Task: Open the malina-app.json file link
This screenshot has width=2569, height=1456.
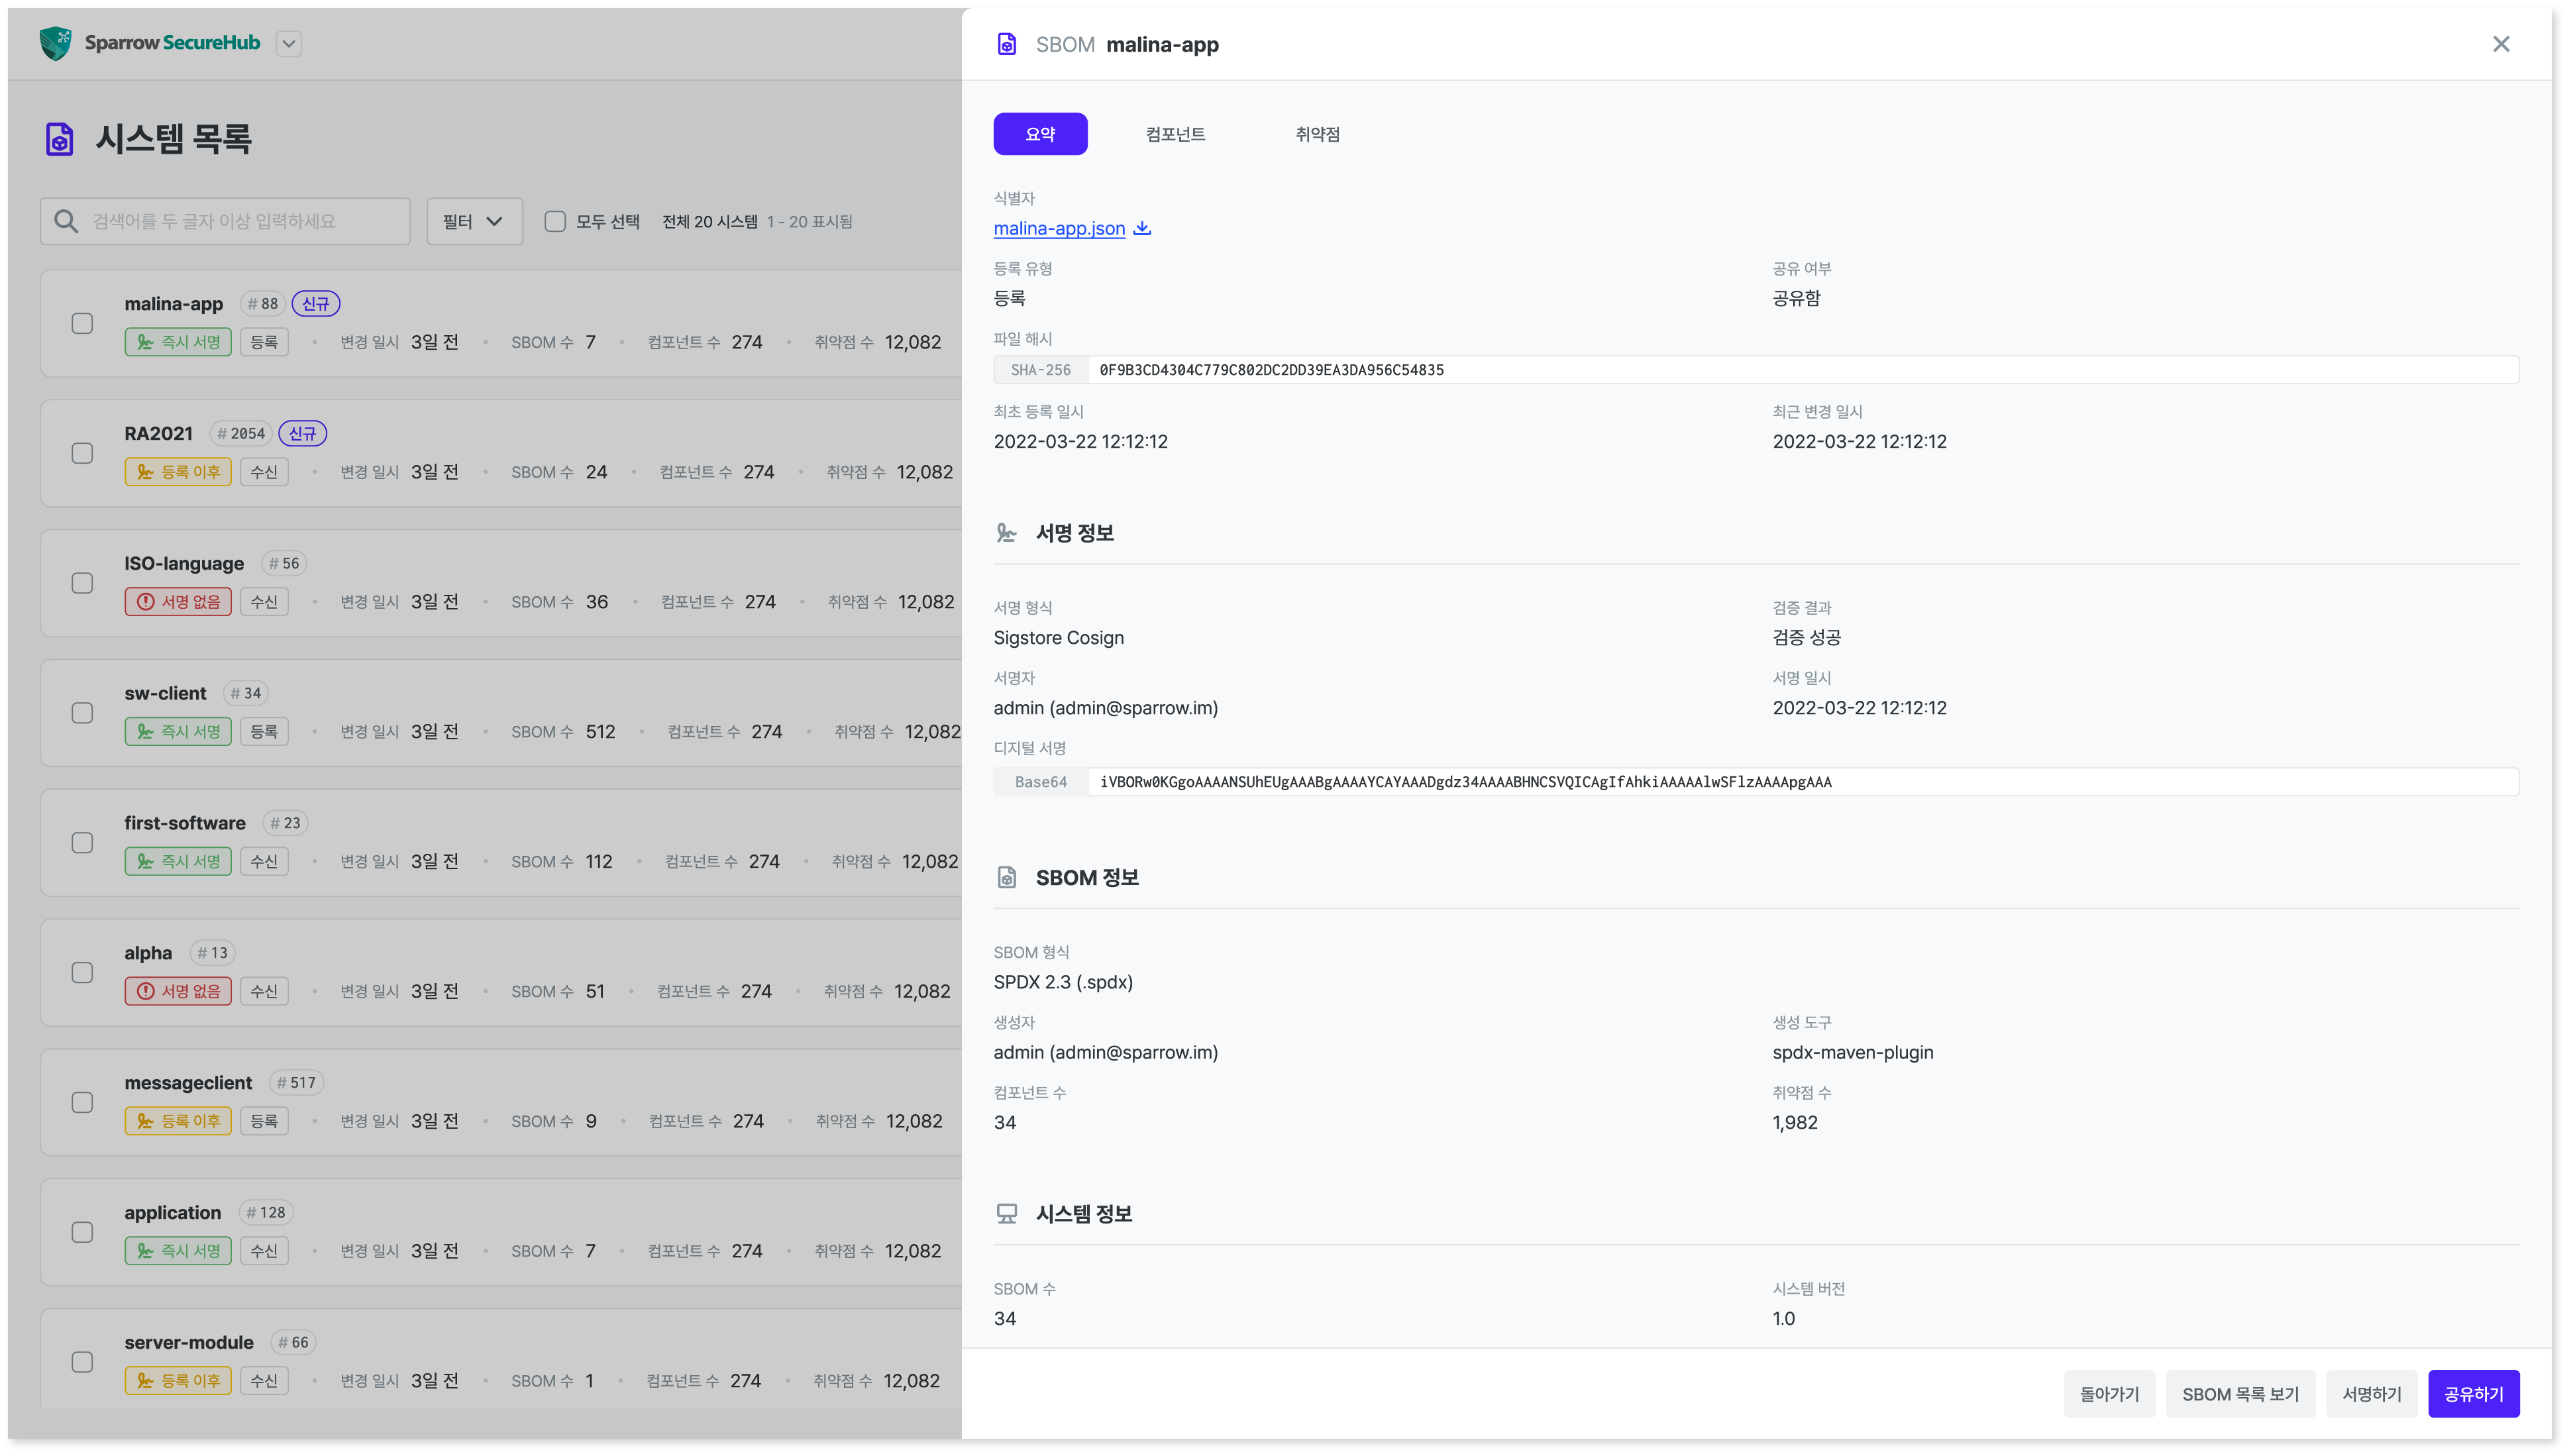Action: [x=1059, y=228]
